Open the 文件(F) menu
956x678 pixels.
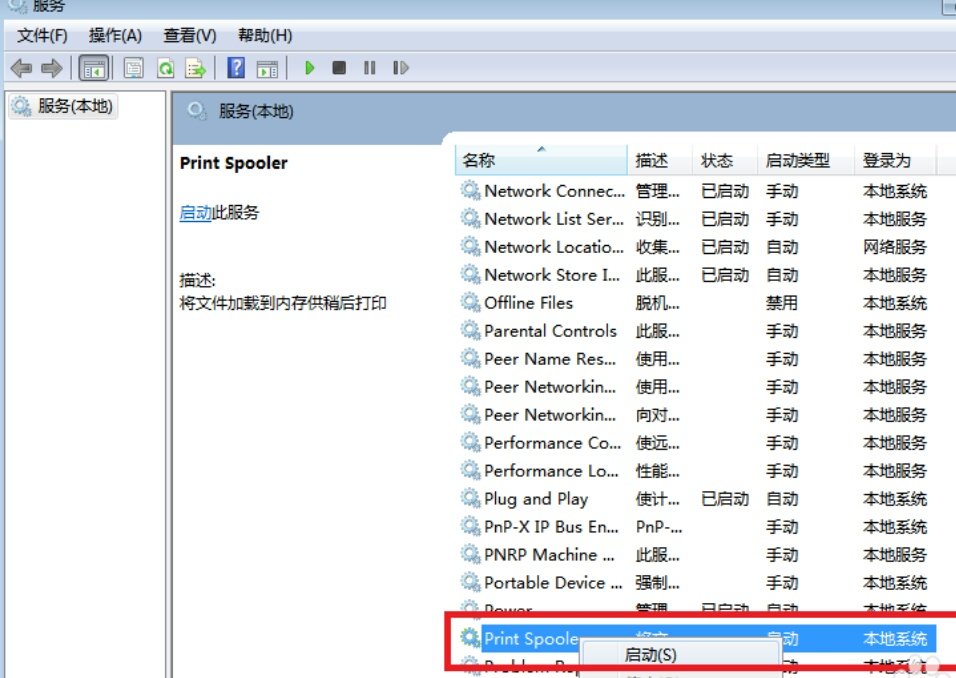pyautogui.click(x=42, y=36)
